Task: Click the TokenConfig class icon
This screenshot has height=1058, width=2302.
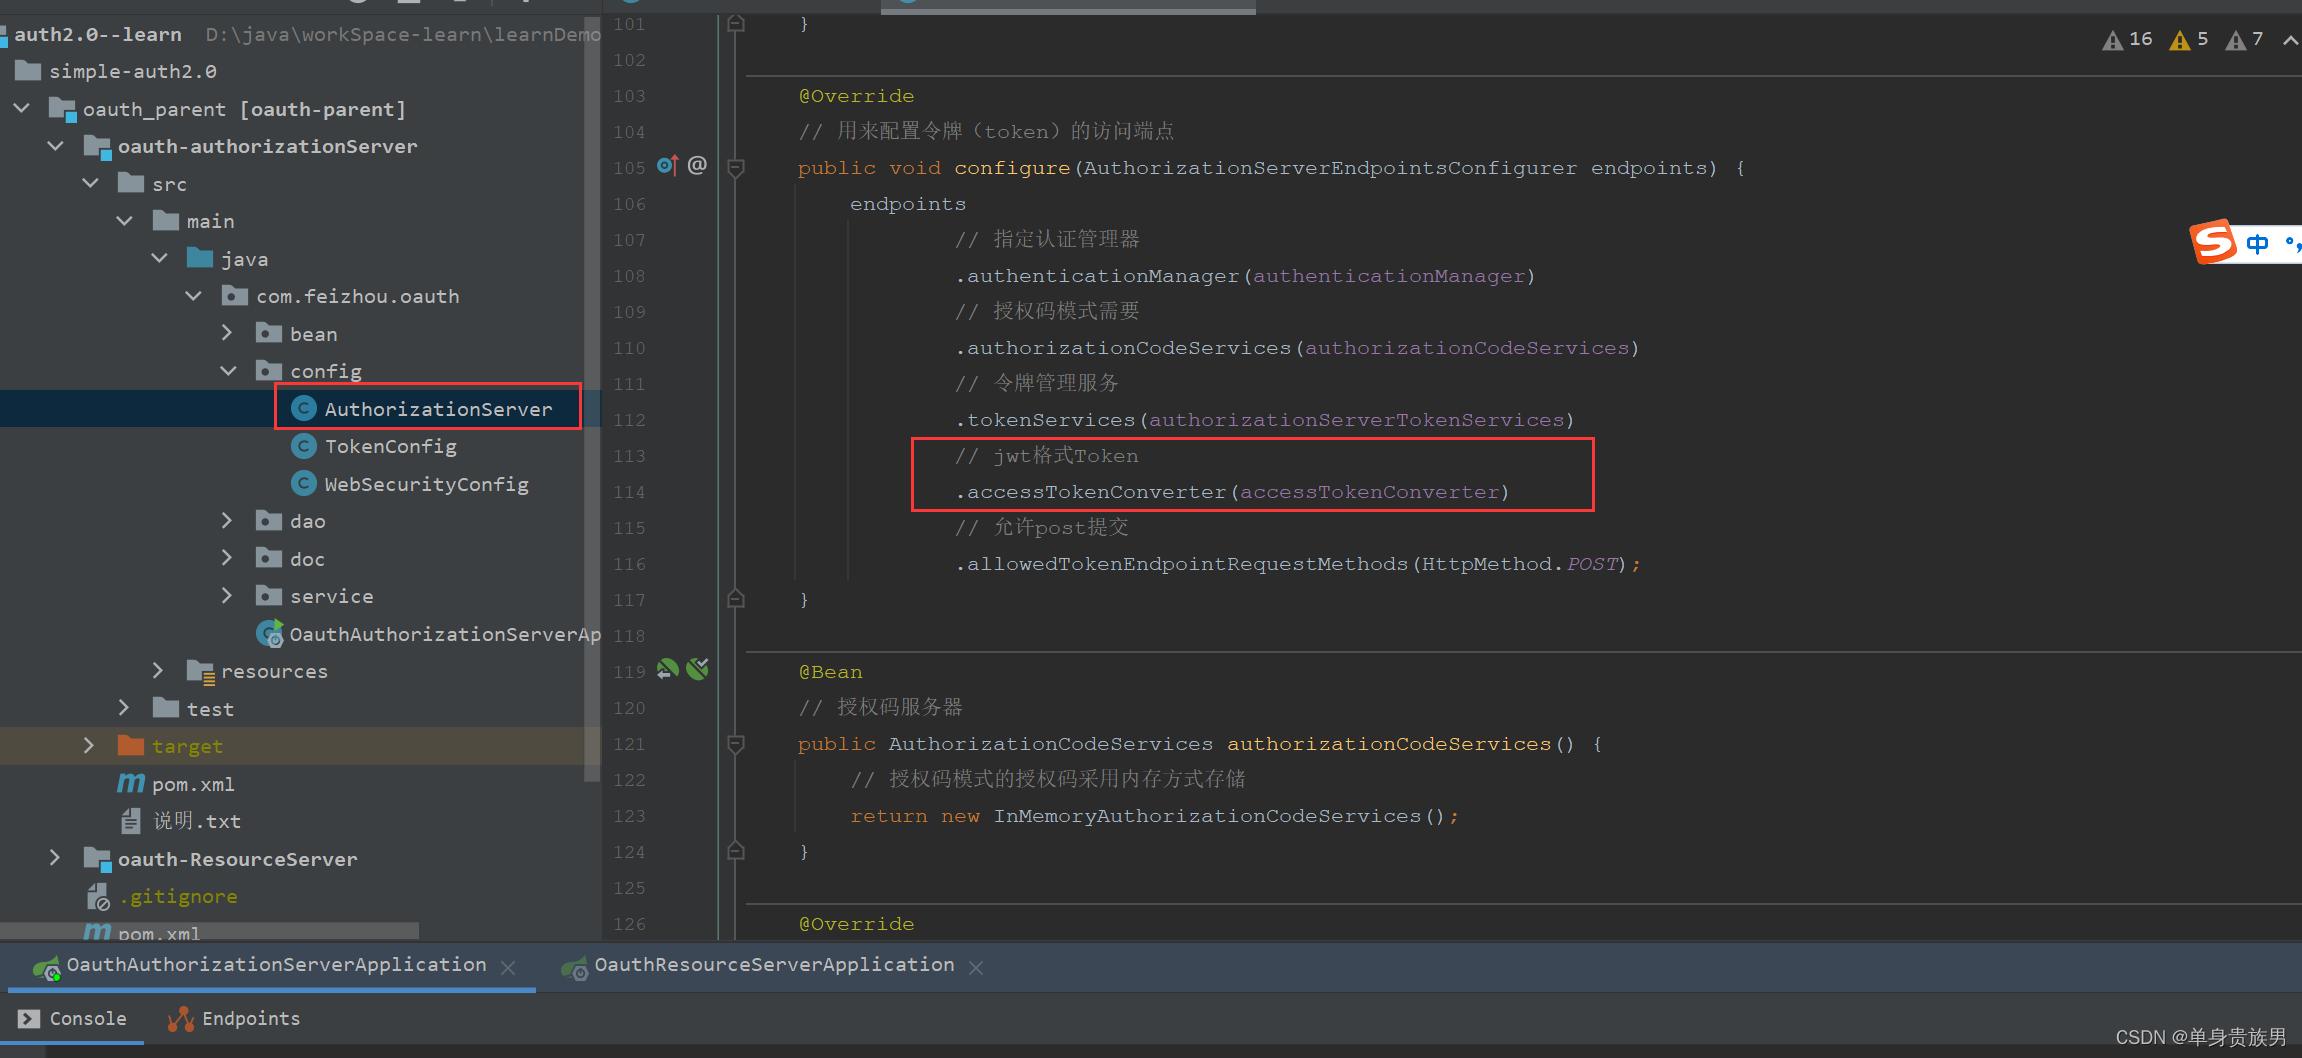Action: click(x=304, y=446)
